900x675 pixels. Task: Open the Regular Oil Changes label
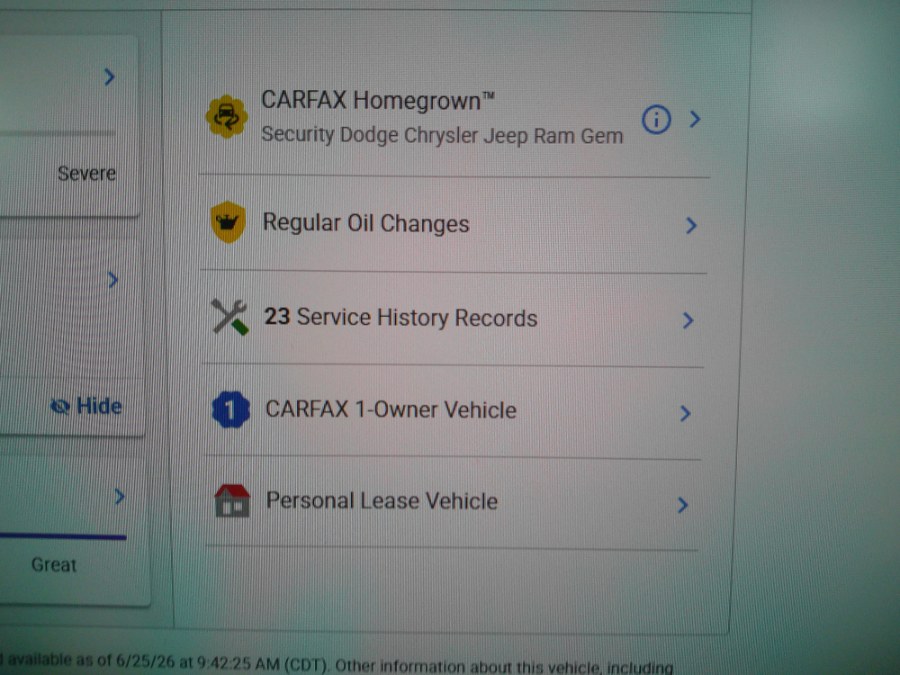[x=366, y=223]
